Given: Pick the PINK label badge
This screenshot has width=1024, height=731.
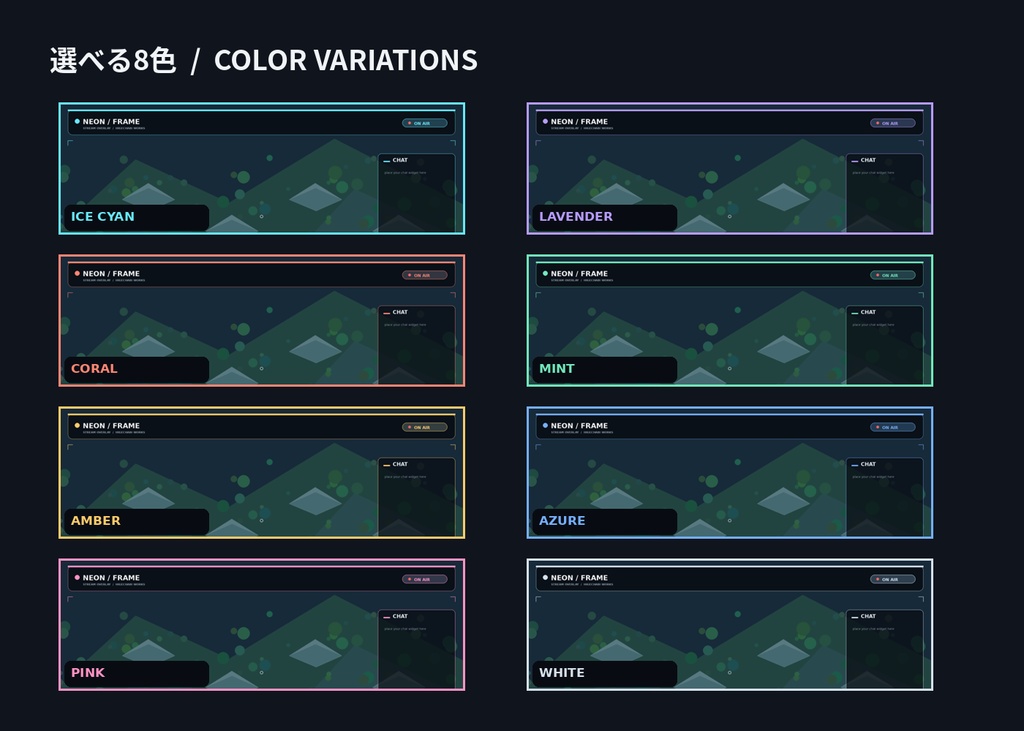Looking at the screenshot, I should [x=136, y=674].
